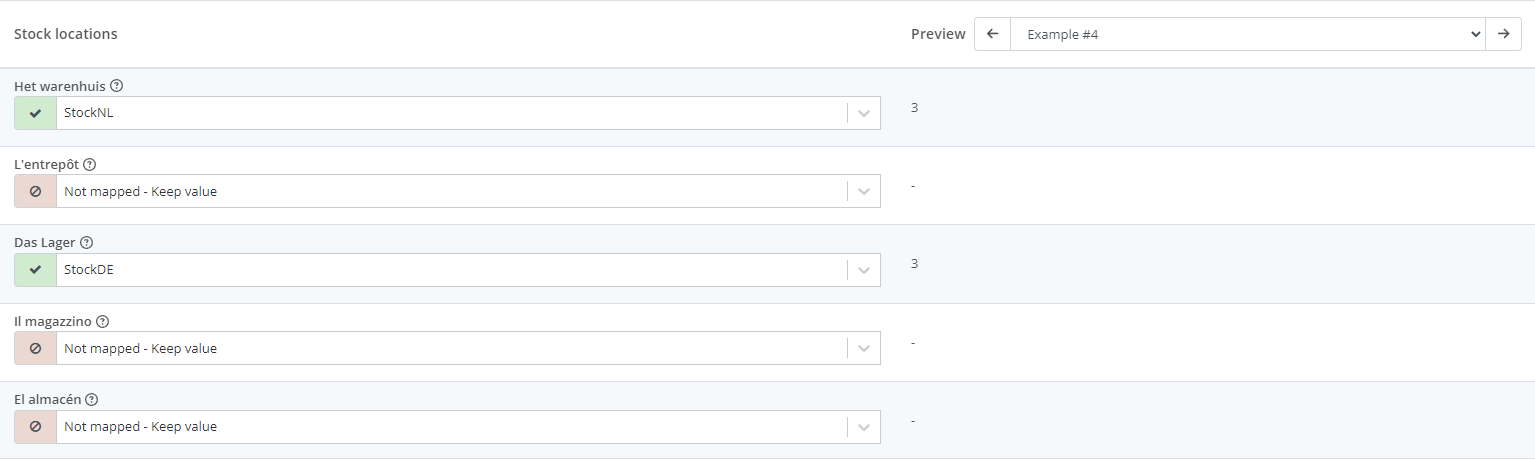Expand L'entrepôt mapping dropdown chevron
The width and height of the screenshot is (1535, 459).
pos(864,192)
